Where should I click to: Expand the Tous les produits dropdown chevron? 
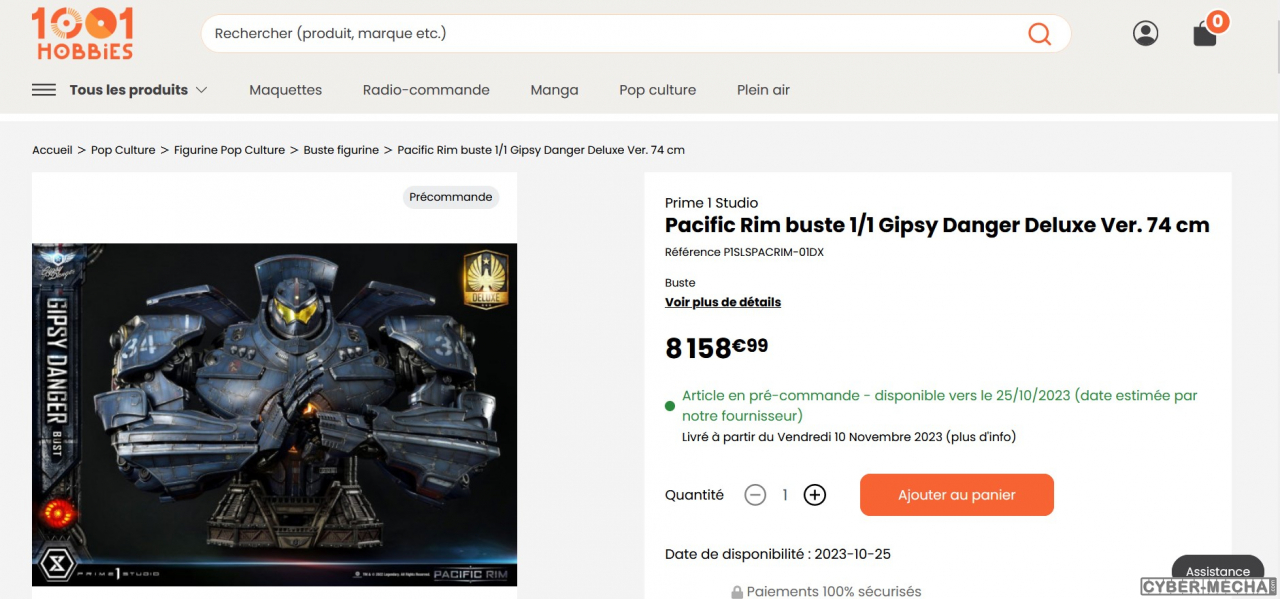[x=201, y=90]
